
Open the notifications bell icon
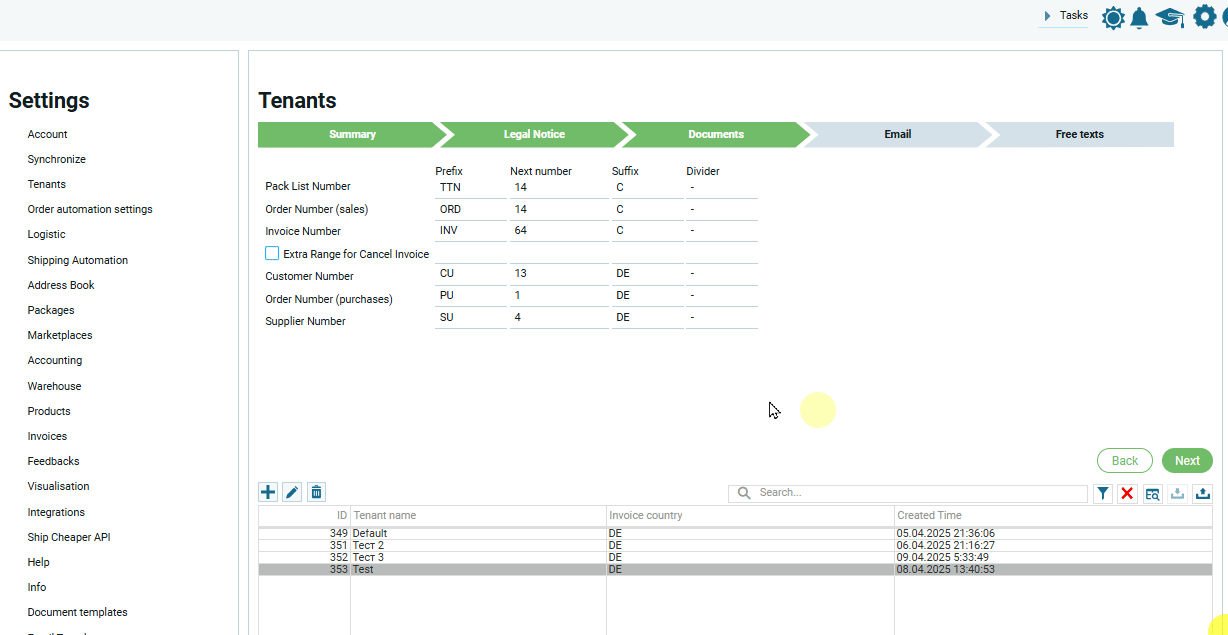point(1139,17)
